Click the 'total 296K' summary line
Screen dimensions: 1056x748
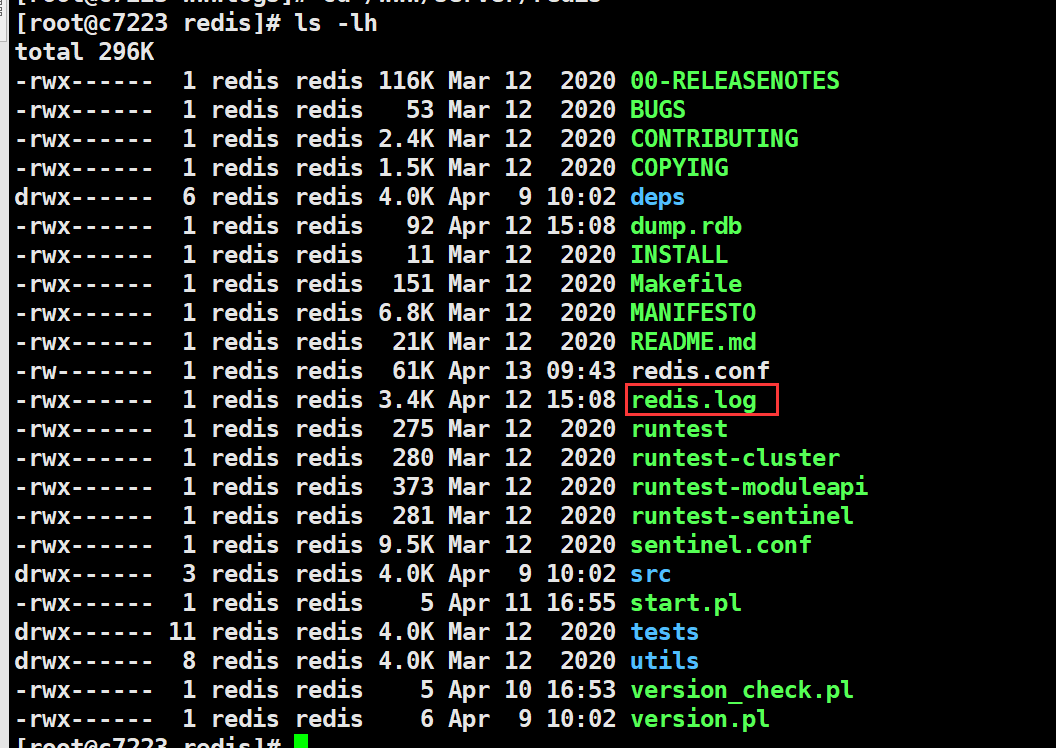tap(85, 52)
